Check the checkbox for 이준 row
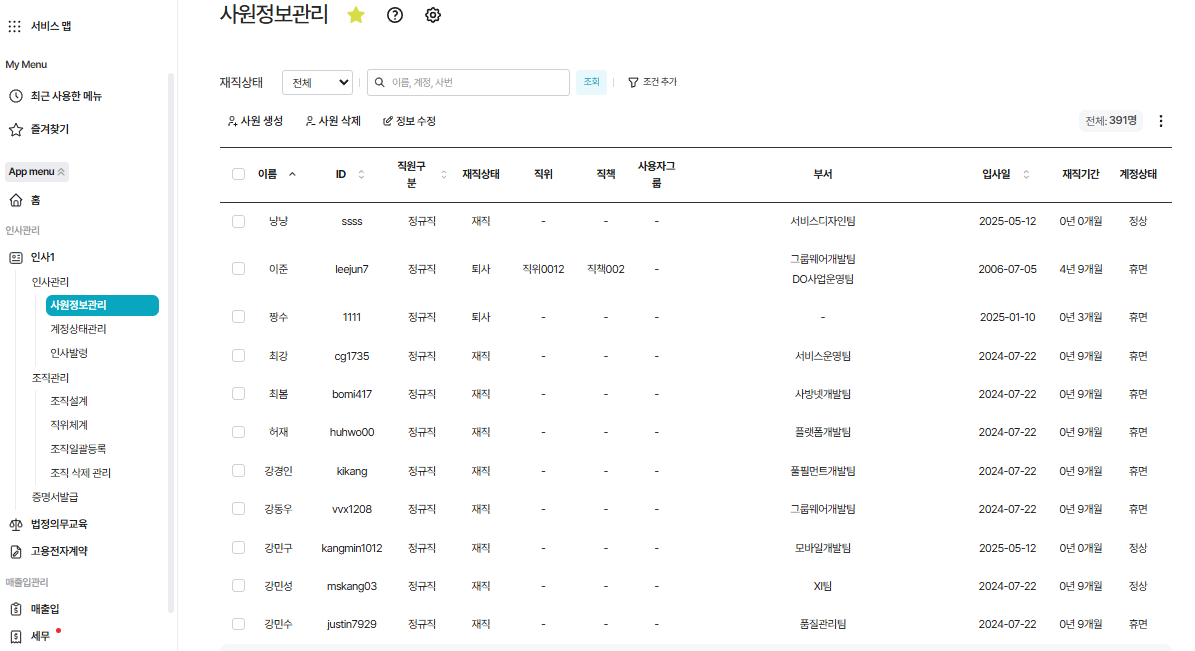1195x651 pixels. 238,269
